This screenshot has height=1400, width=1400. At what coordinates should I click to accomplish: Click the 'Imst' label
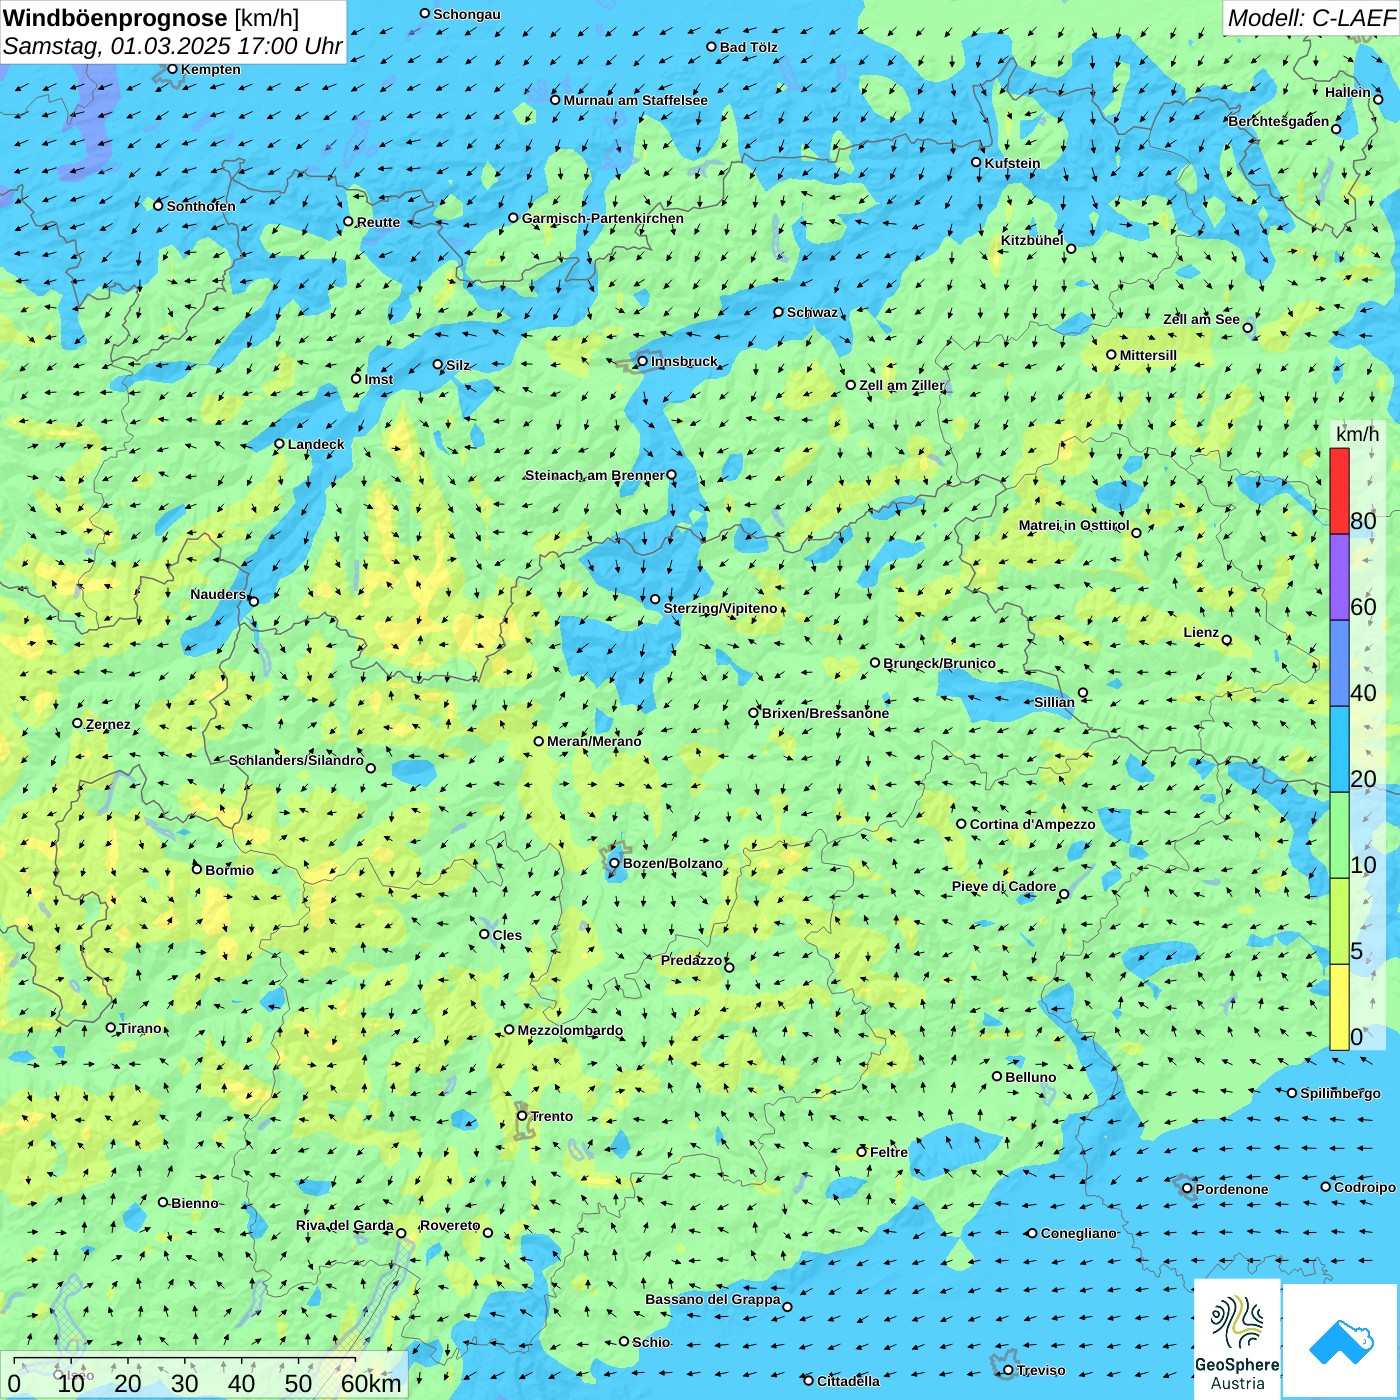379,379
